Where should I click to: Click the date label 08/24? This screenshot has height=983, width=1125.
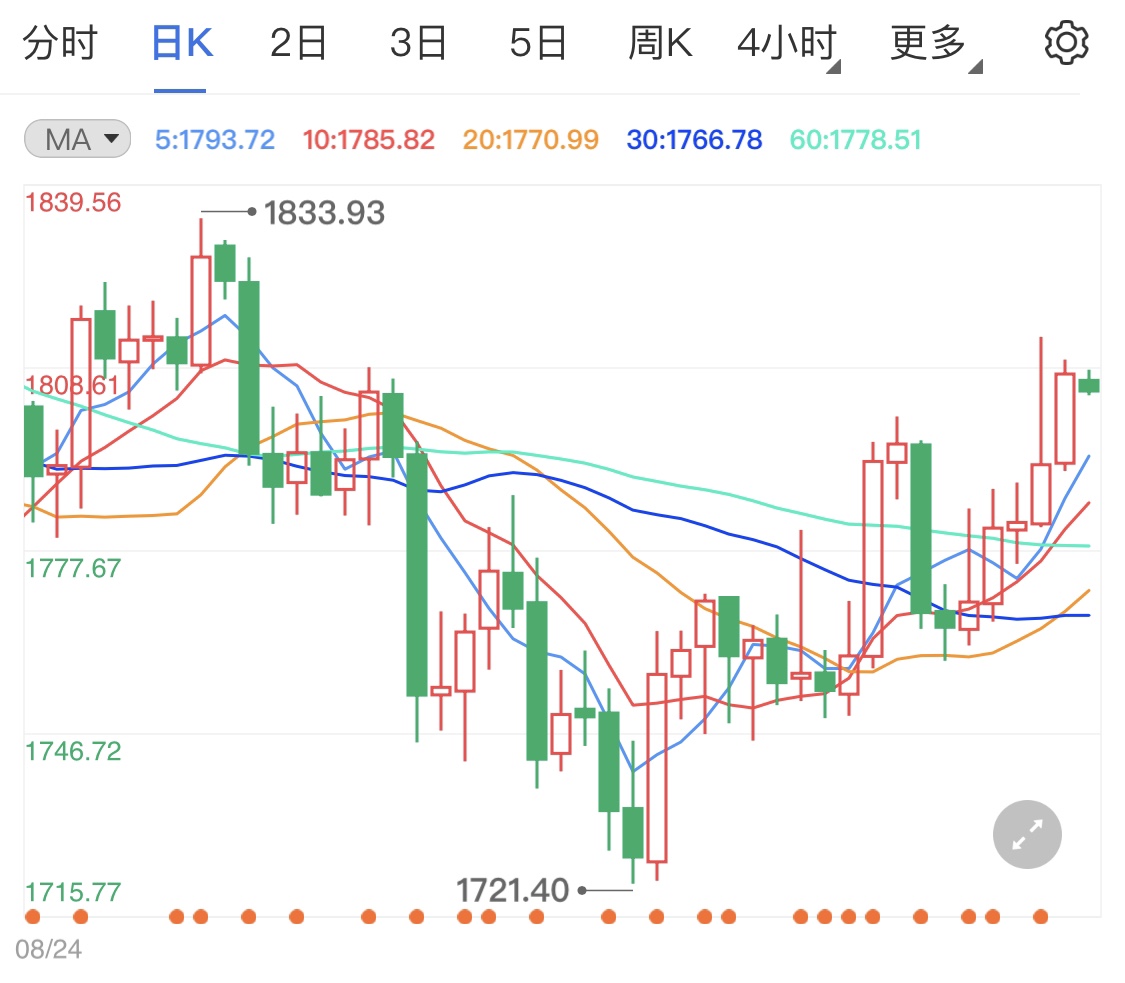click(49, 949)
